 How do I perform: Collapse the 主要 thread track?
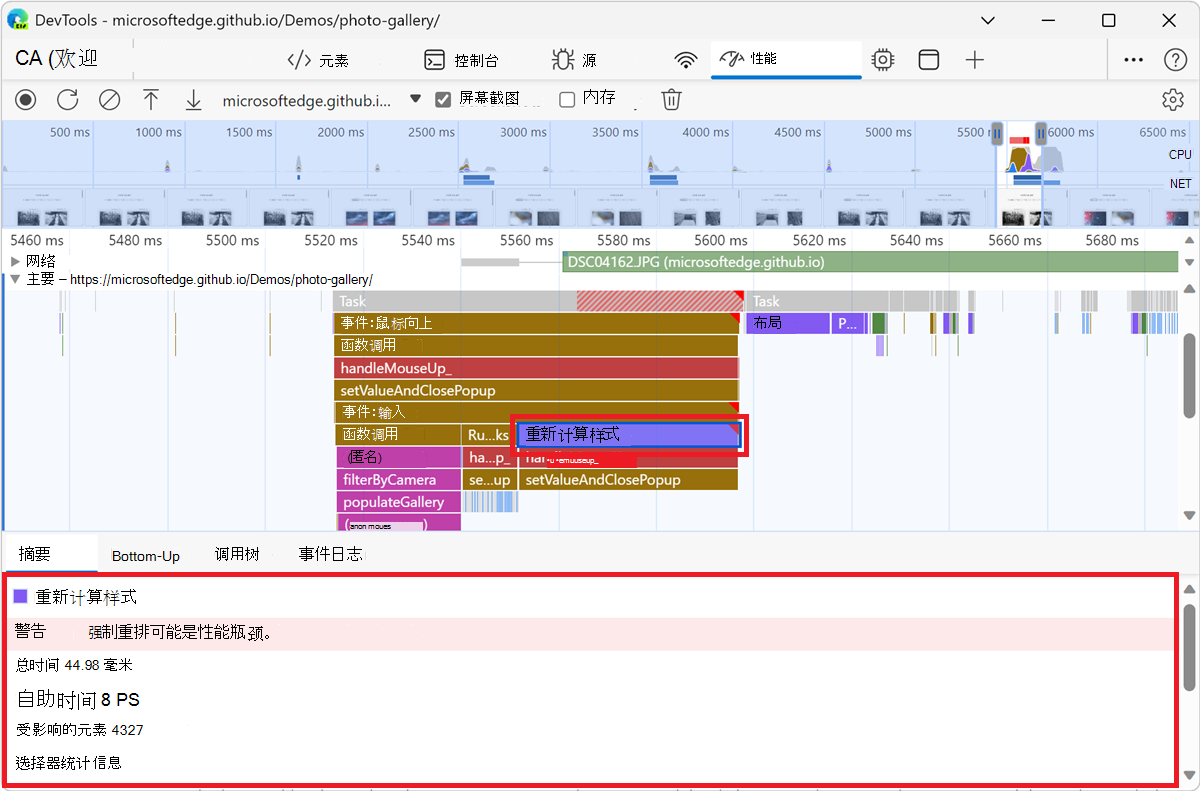[x=15, y=279]
